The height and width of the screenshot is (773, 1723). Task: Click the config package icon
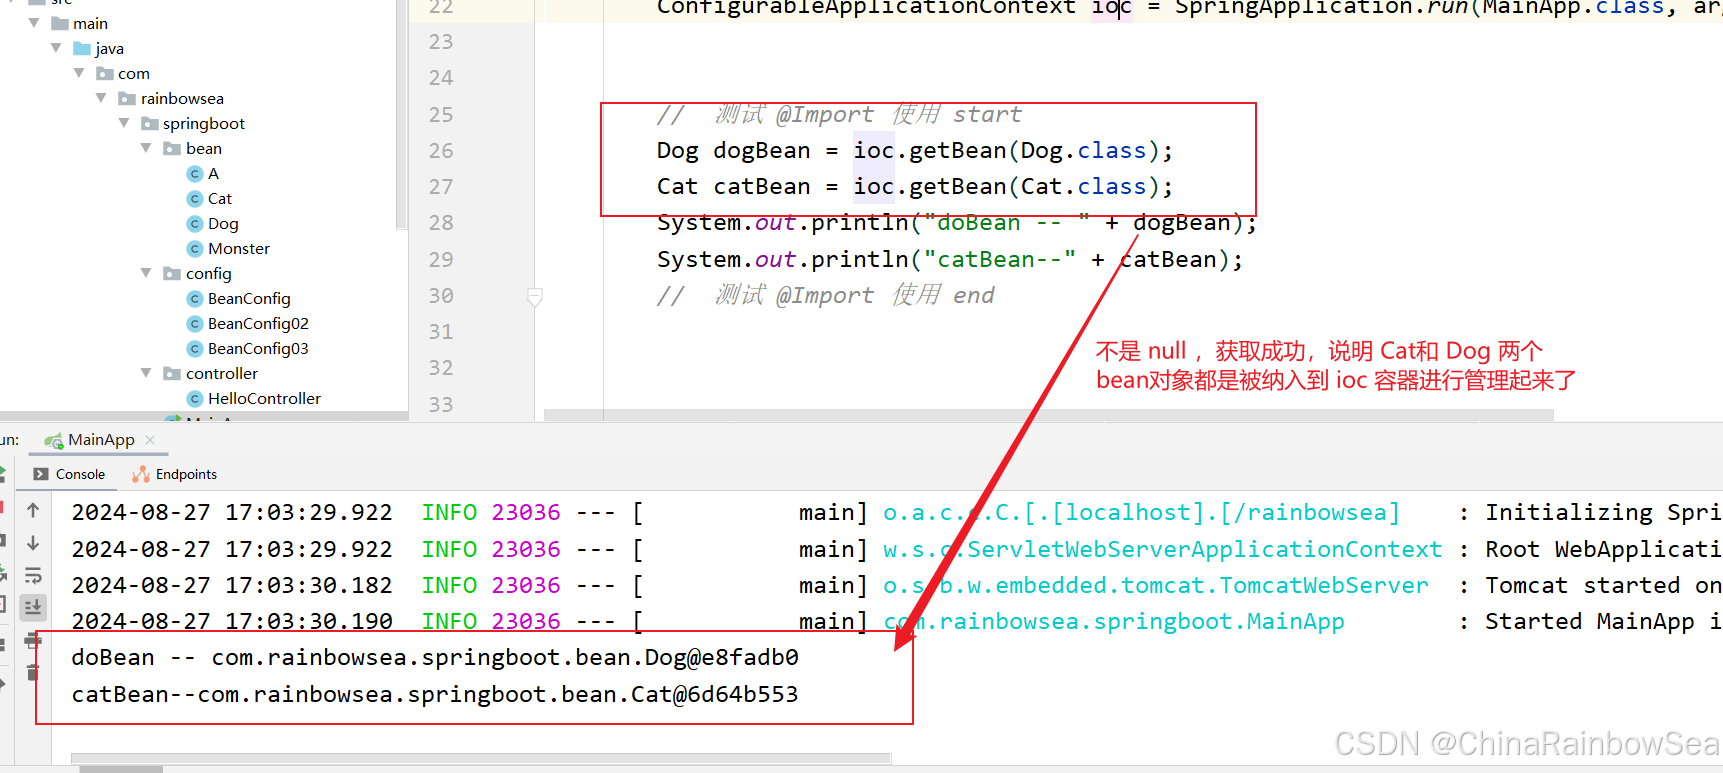pyautogui.click(x=172, y=273)
